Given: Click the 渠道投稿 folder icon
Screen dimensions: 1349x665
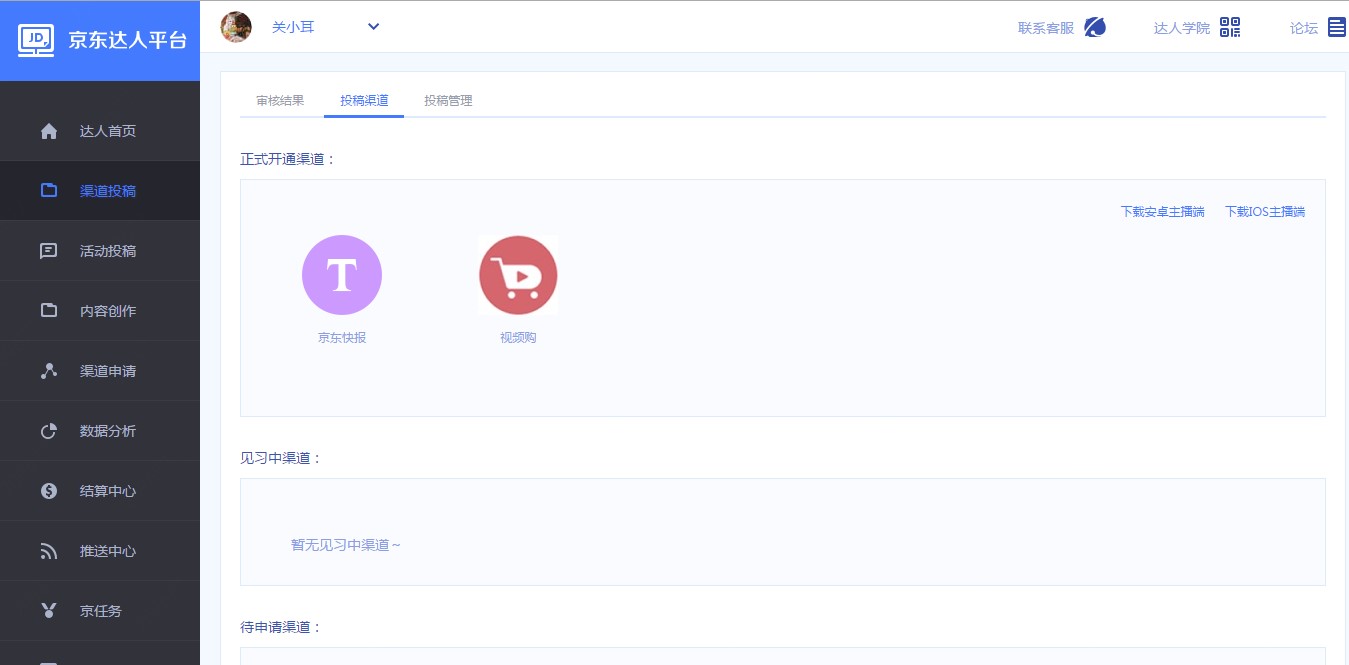Looking at the screenshot, I should click(48, 190).
